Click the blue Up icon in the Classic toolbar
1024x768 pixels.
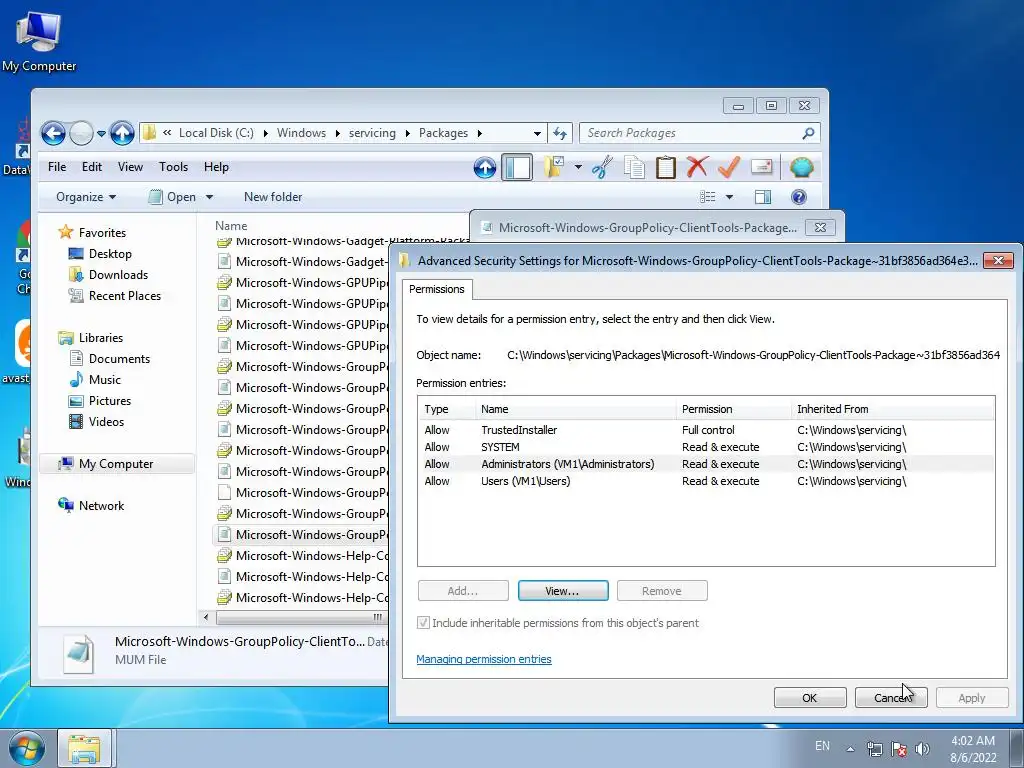[485, 168]
